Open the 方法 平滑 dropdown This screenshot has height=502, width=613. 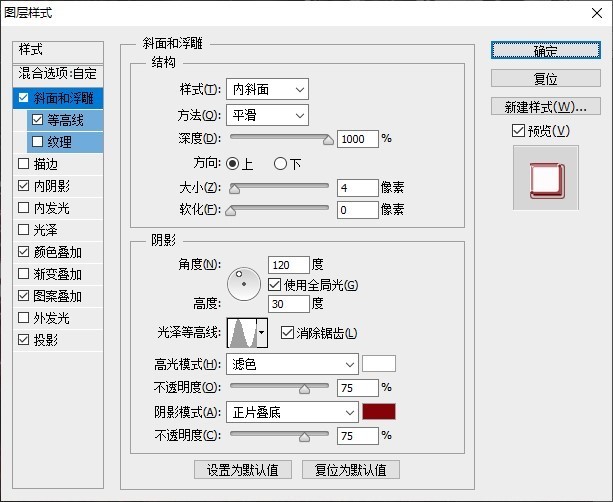tap(268, 115)
